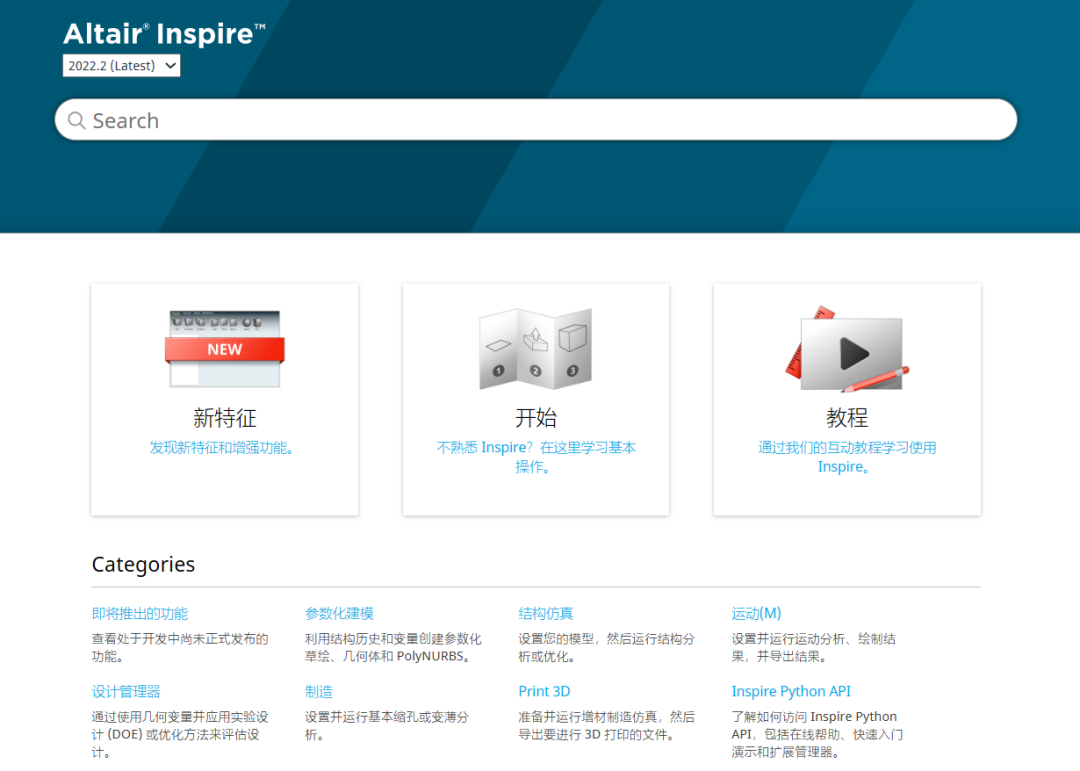1080x771 pixels.
Task: Click into the Search input field
Action: point(536,120)
